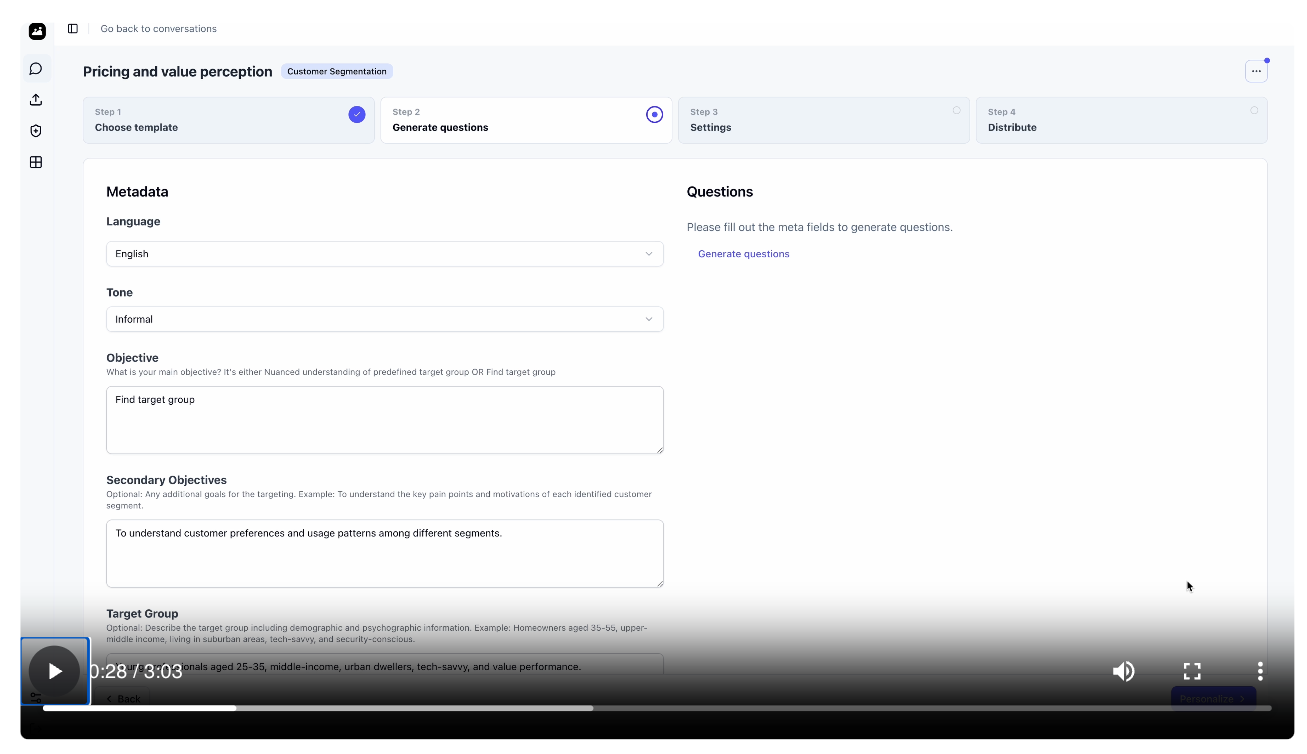Open the Language dropdown showing English
Viewport: 1307px width, 754px height.
(385, 253)
